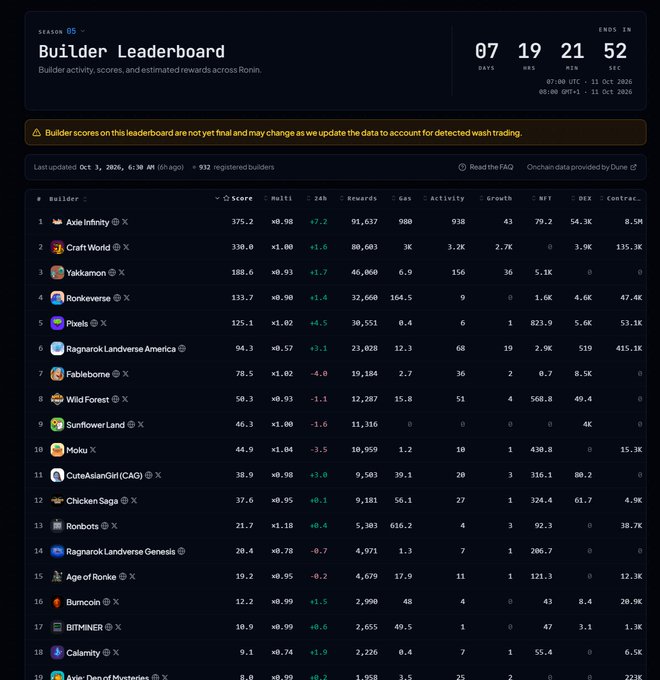
Task: Sort table by Growth column
Action: (496, 198)
